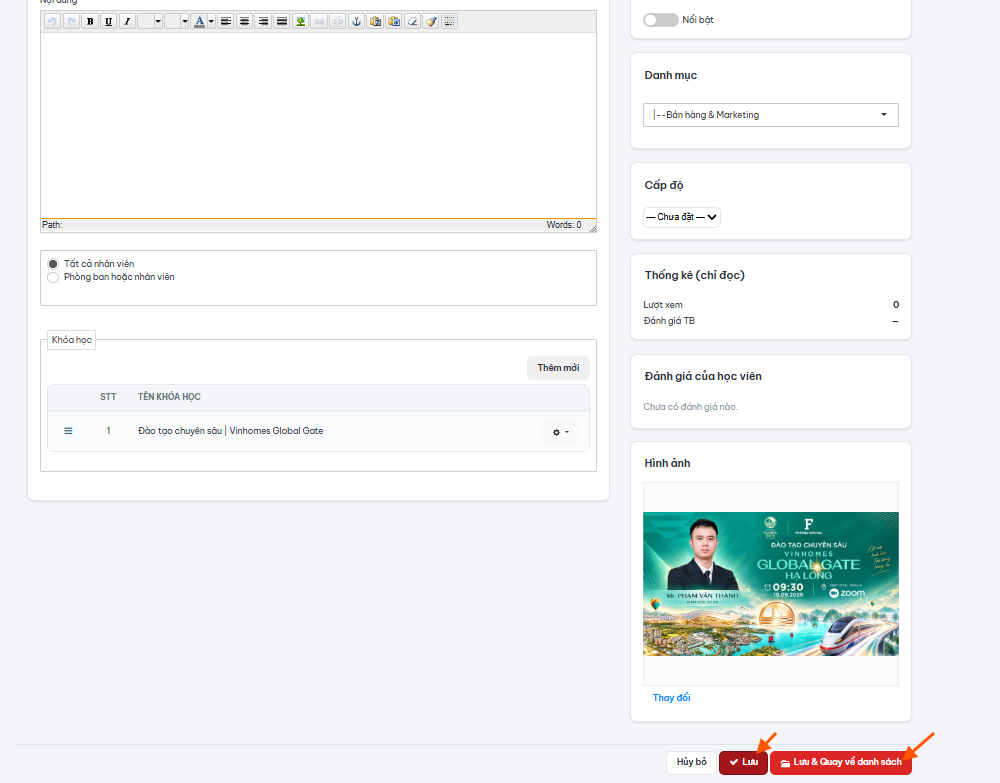1000x783 pixels.
Task: Open the Cấp độ level dropdown
Action: pyautogui.click(x=682, y=217)
